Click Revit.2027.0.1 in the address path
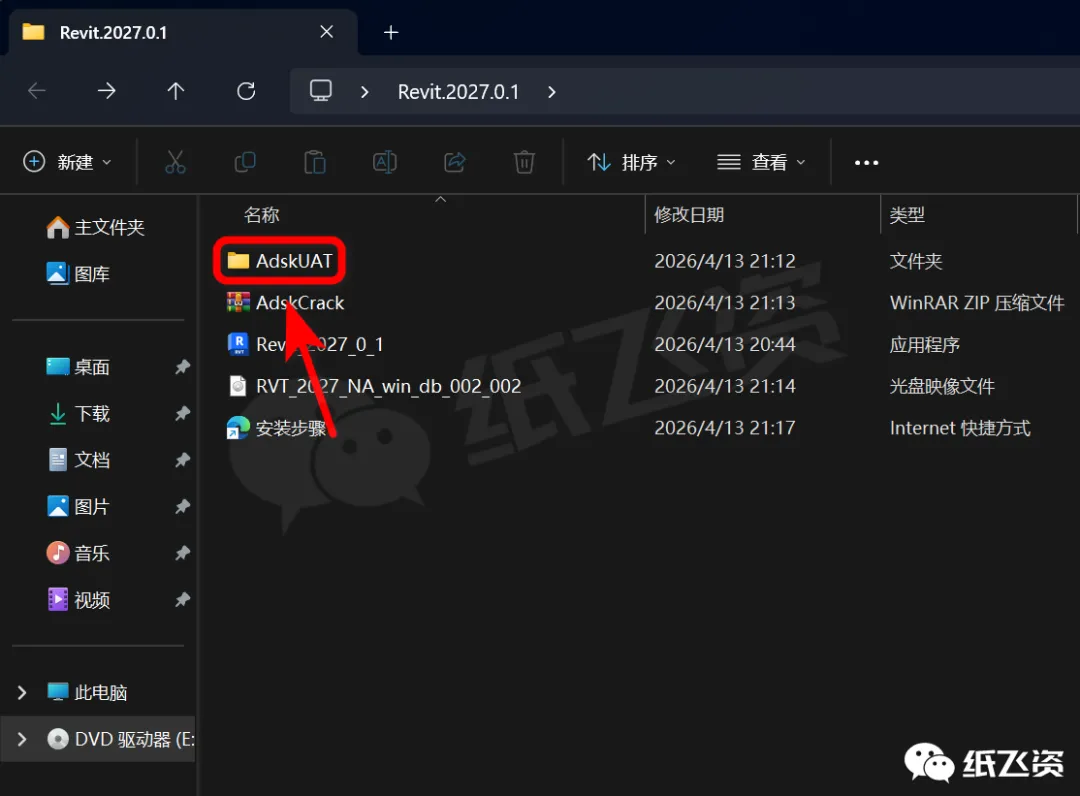This screenshot has width=1080, height=796. 458,92
